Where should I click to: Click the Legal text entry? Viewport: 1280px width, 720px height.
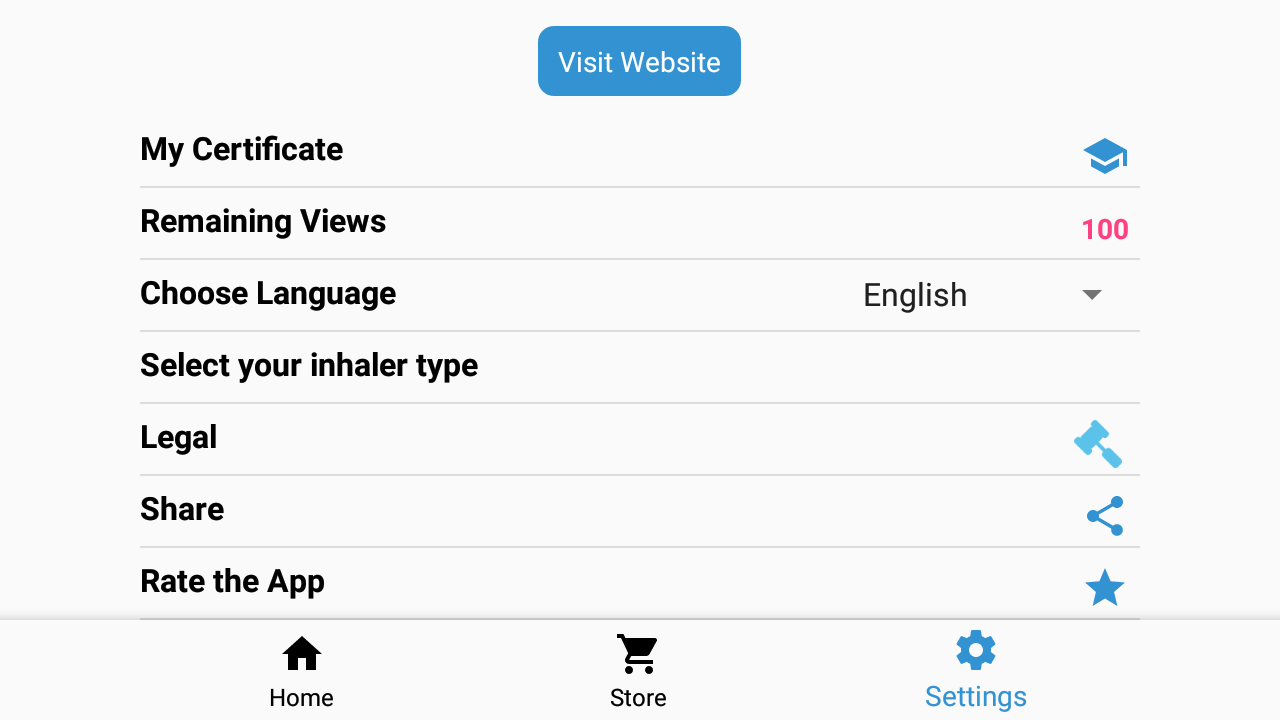point(179,437)
